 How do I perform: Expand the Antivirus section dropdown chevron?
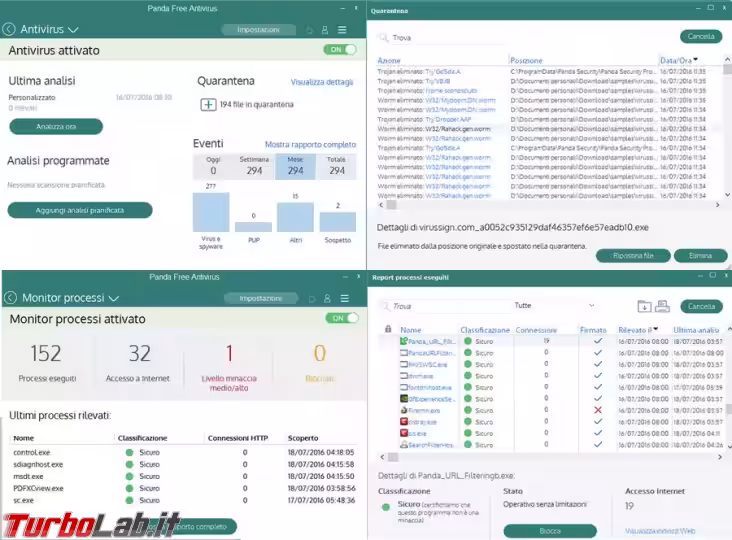(x=74, y=30)
